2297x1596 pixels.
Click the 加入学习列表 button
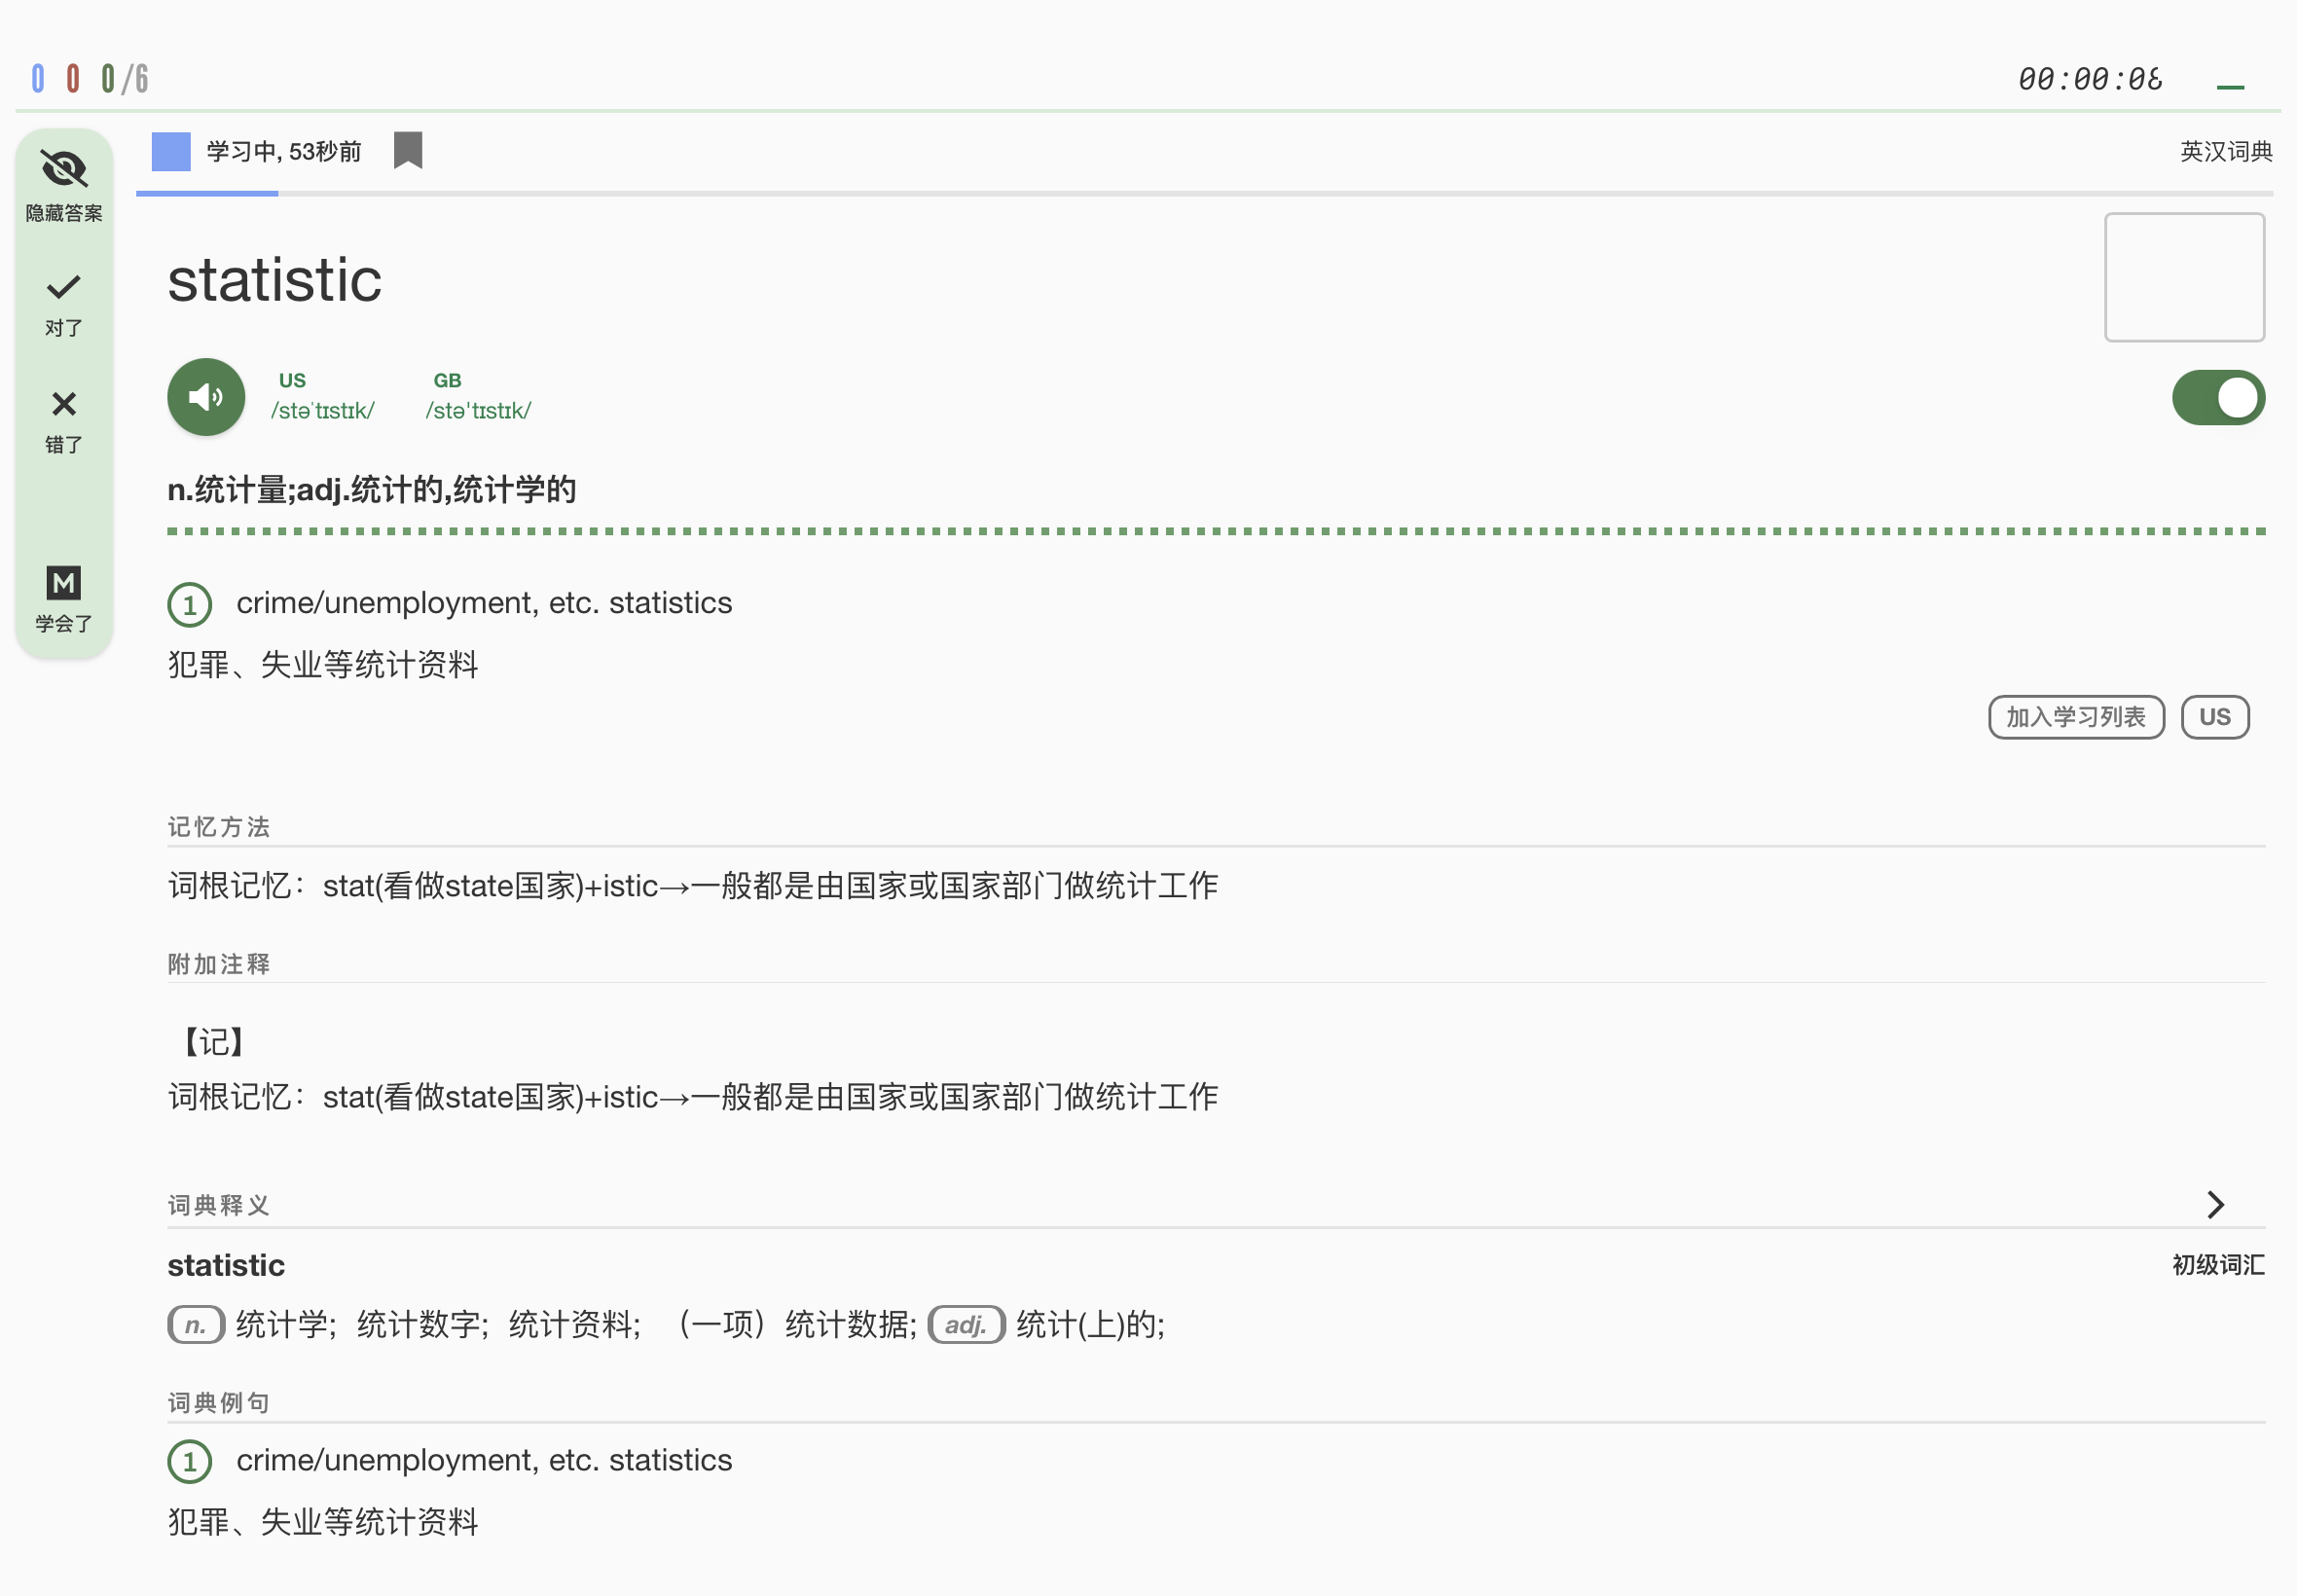point(2076,717)
